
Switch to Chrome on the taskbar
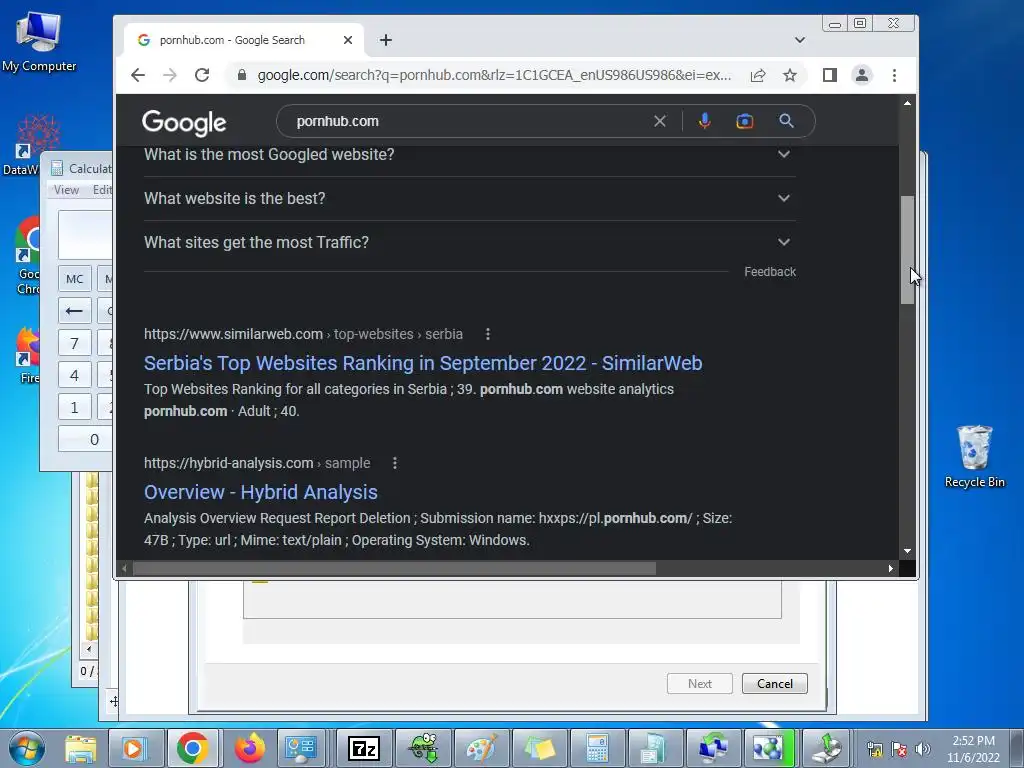coord(192,748)
